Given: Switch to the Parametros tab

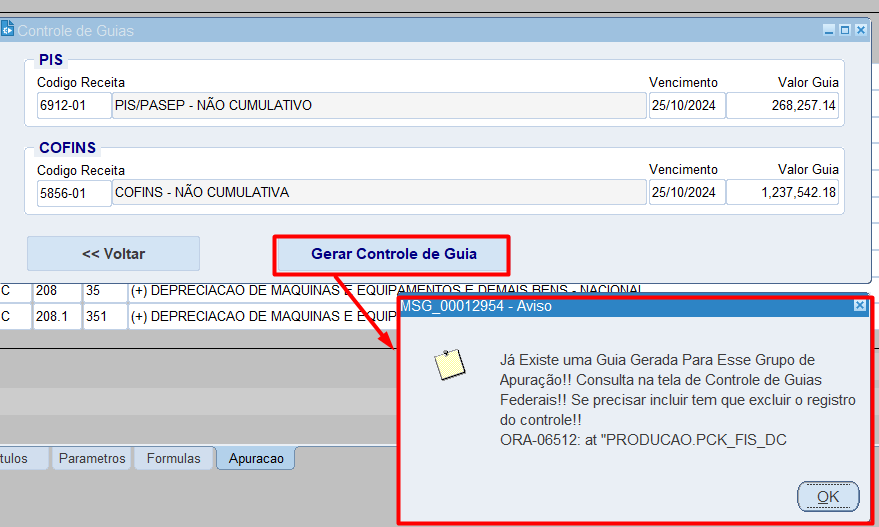Looking at the screenshot, I should (92, 458).
